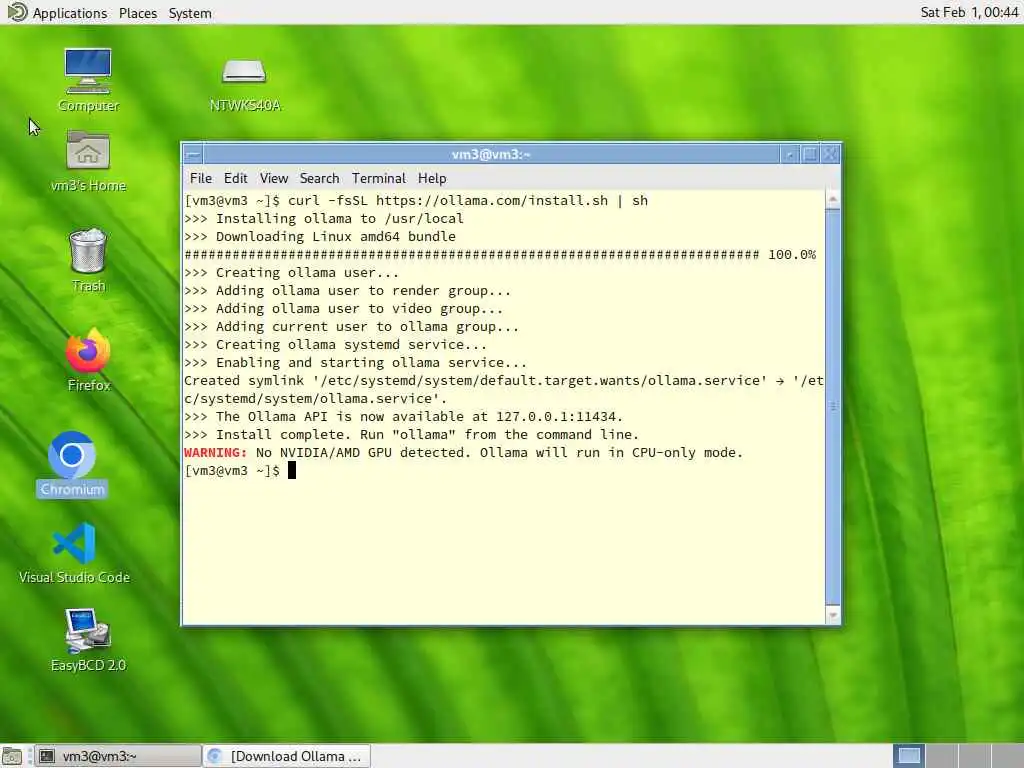Click the clock showing Sat Feb 1, 00:44

(x=969, y=12)
